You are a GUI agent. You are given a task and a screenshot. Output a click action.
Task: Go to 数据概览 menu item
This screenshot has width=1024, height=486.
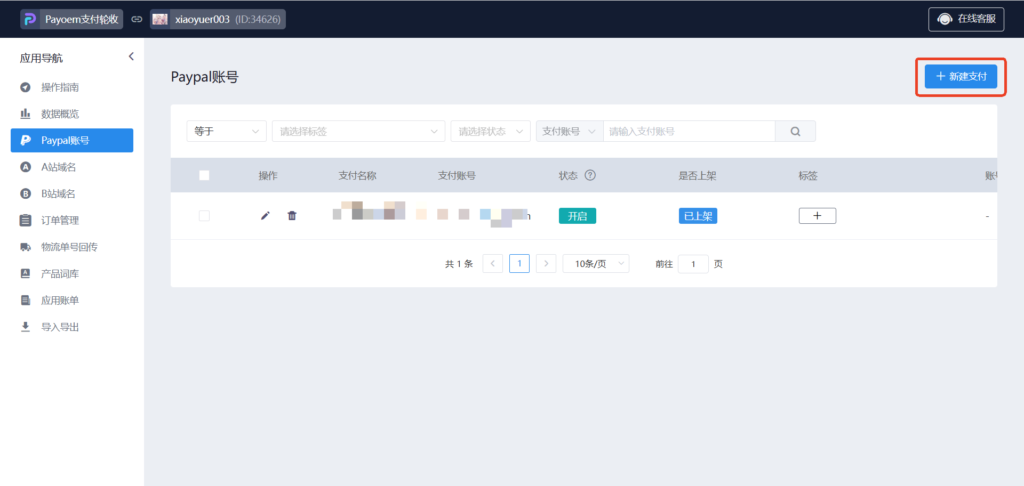pyautogui.click(x=60, y=114)
